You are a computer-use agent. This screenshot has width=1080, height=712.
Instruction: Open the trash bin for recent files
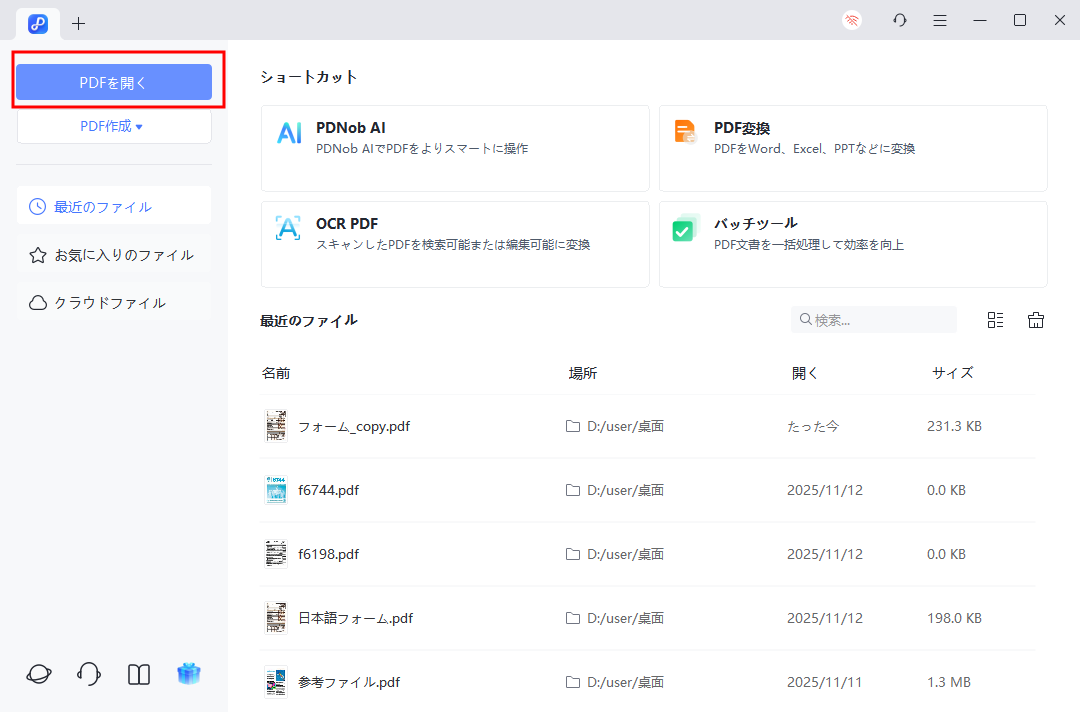click(1036, 319)
